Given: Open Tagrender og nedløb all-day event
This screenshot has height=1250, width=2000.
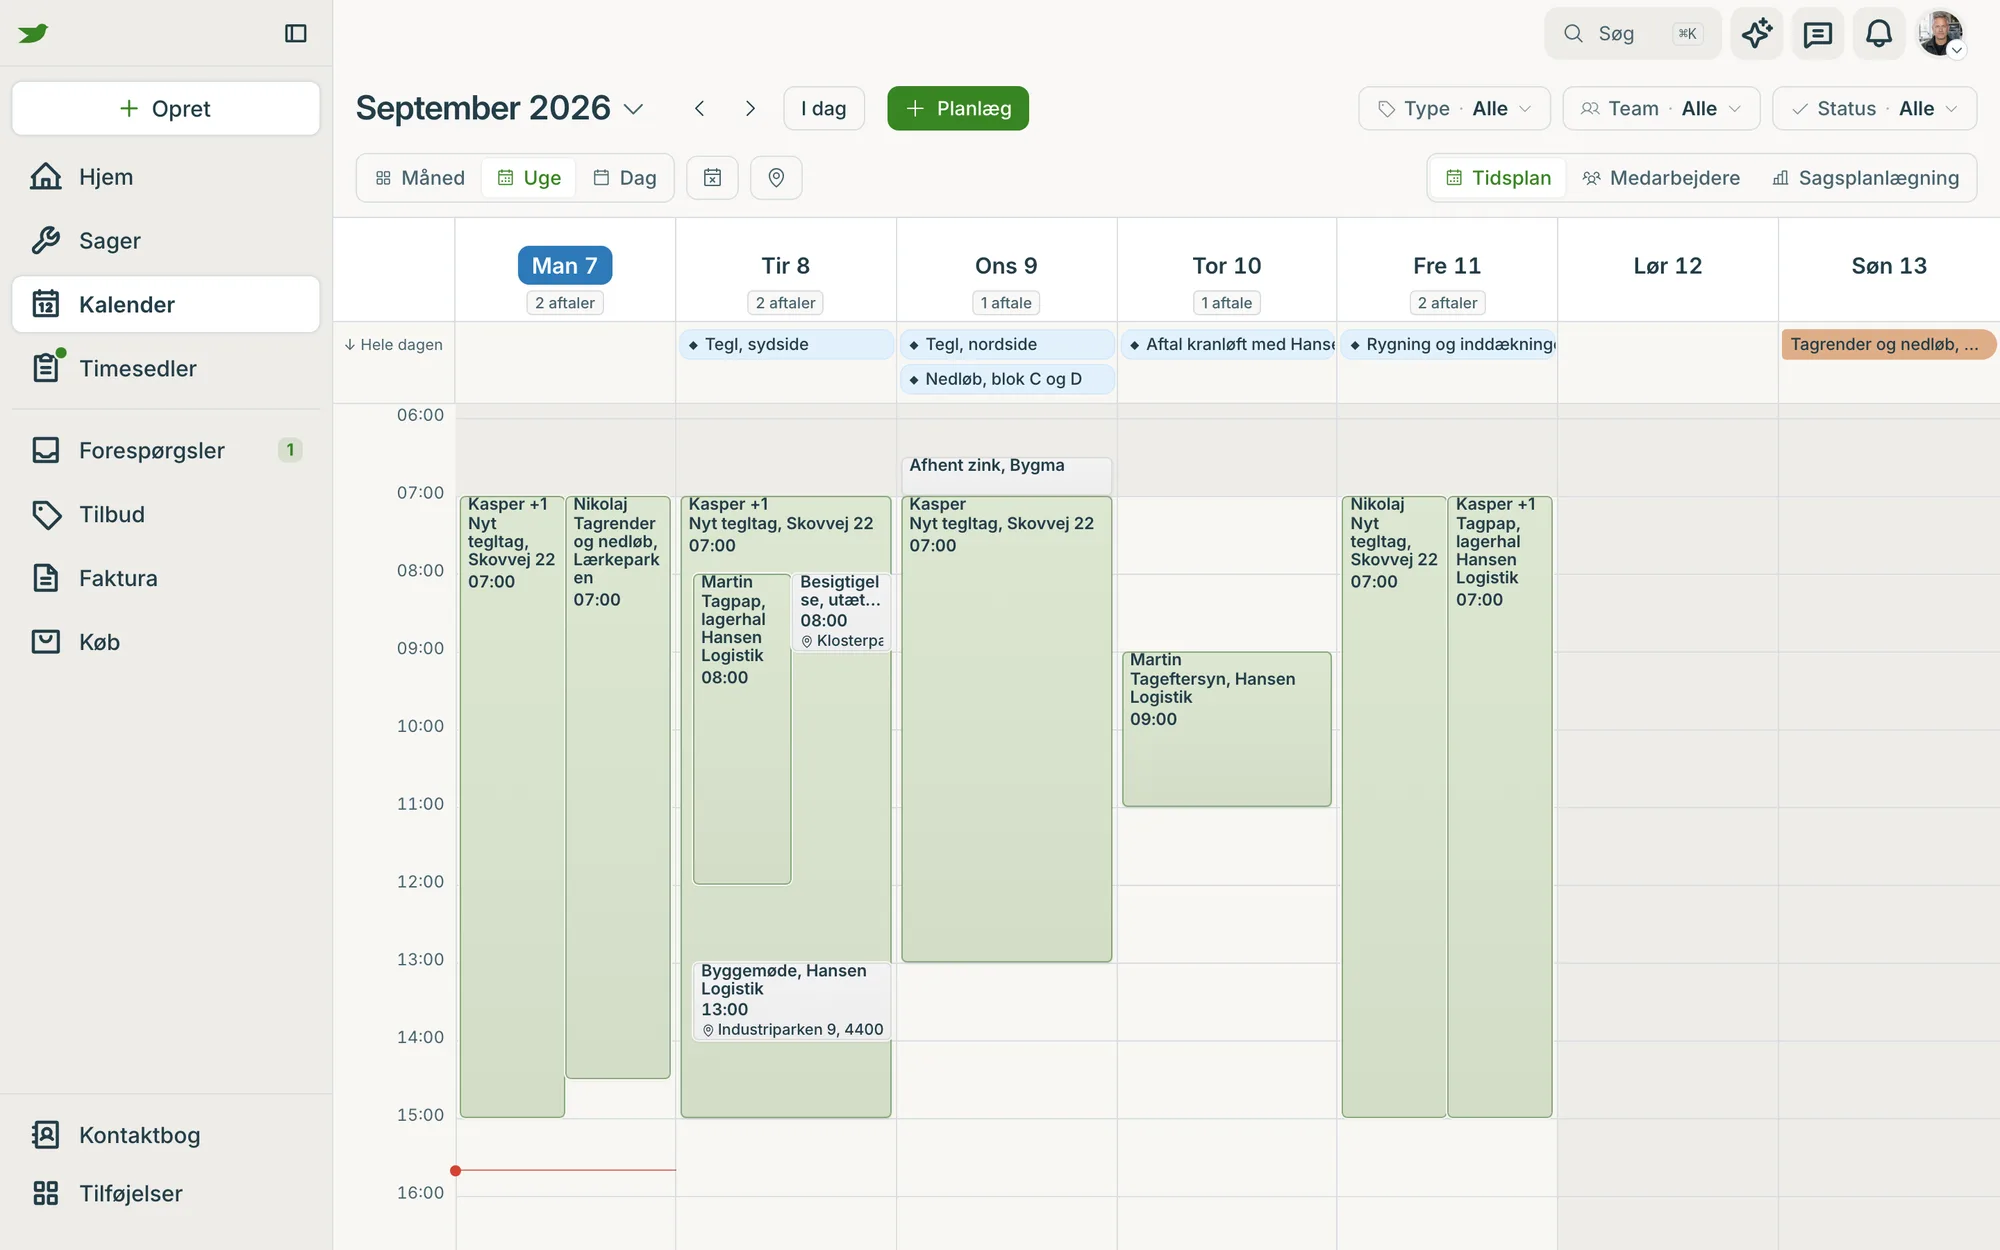Looking at the screenshot, I should tap(1888, 345).
